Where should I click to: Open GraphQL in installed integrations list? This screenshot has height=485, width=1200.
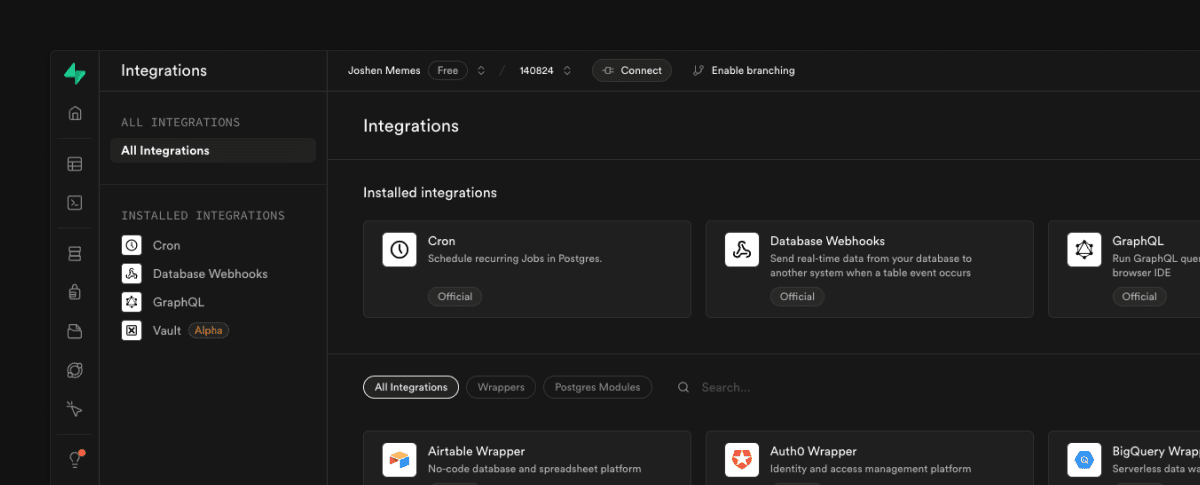tap(178, 302)
